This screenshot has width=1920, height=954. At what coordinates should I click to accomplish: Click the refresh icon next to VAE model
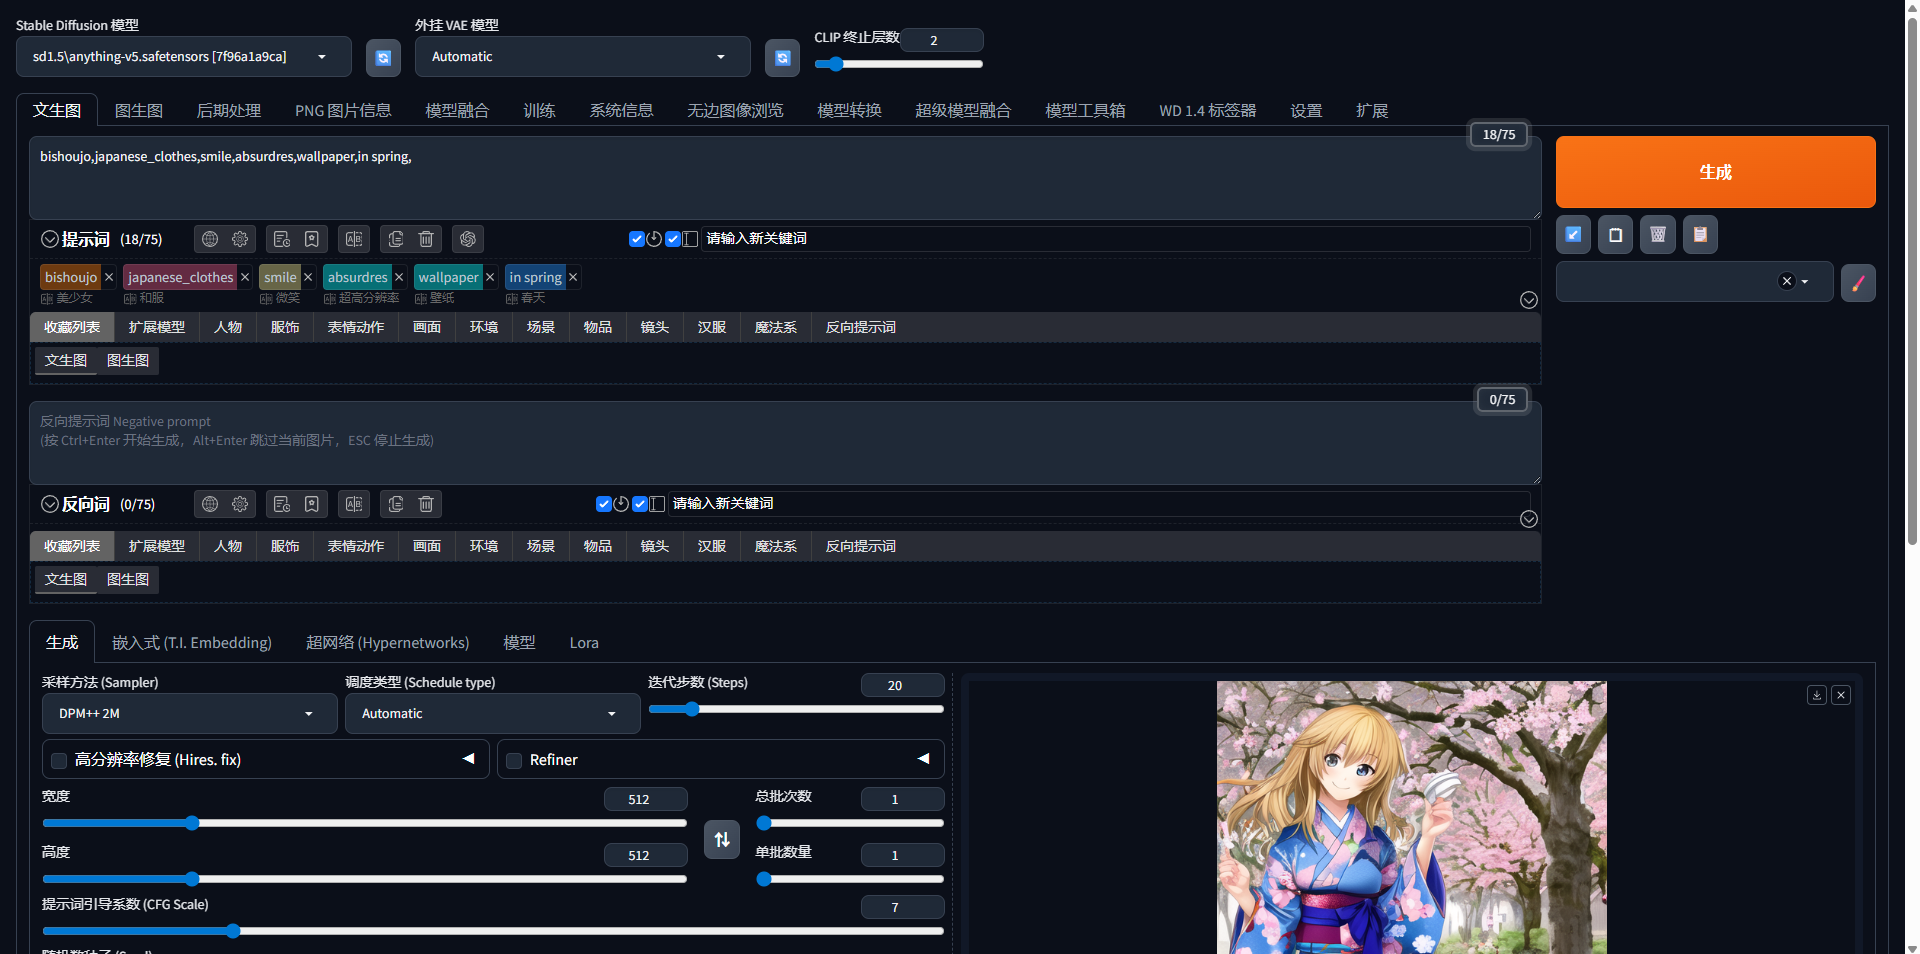coord(782,57)
